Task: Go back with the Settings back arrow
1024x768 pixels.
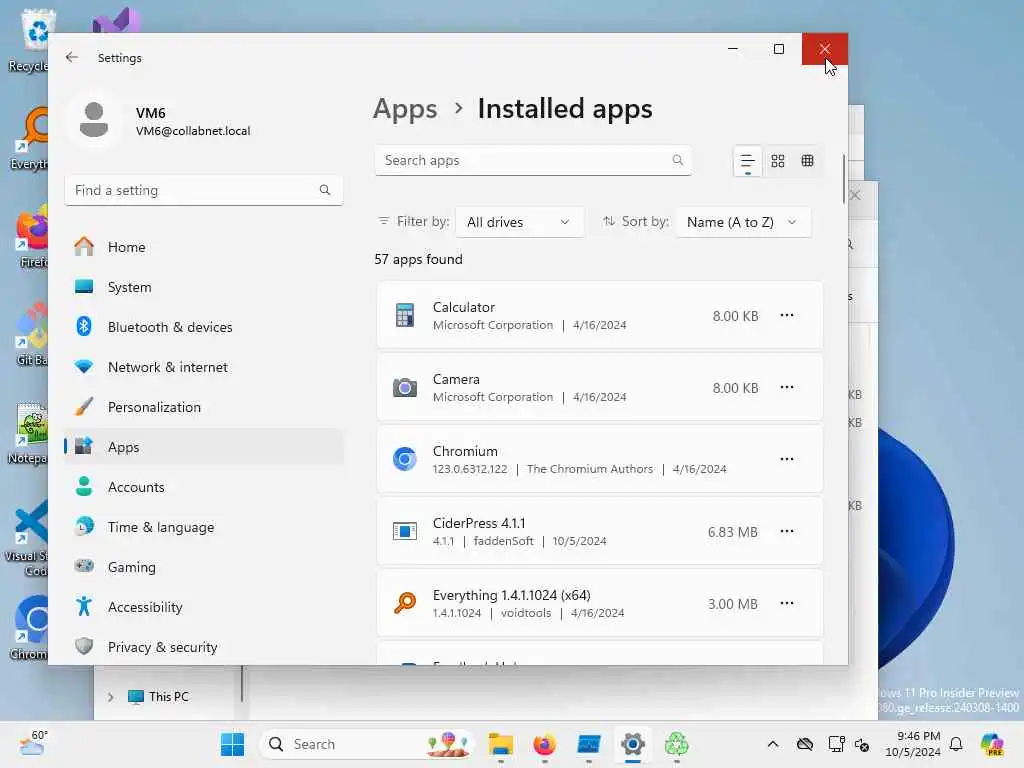Action: pos(72,57)
